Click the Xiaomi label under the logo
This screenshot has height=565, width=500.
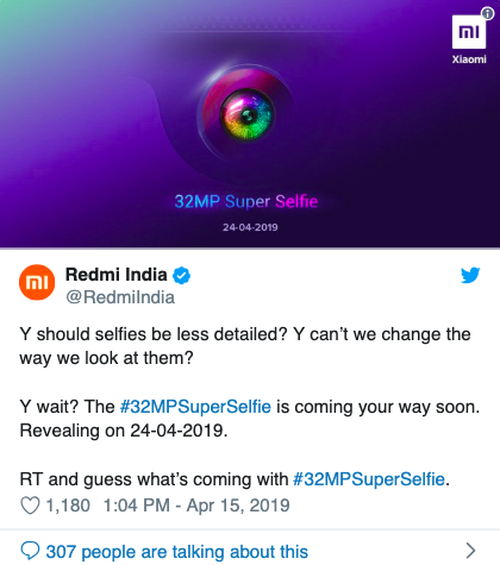tap(469, 59)
